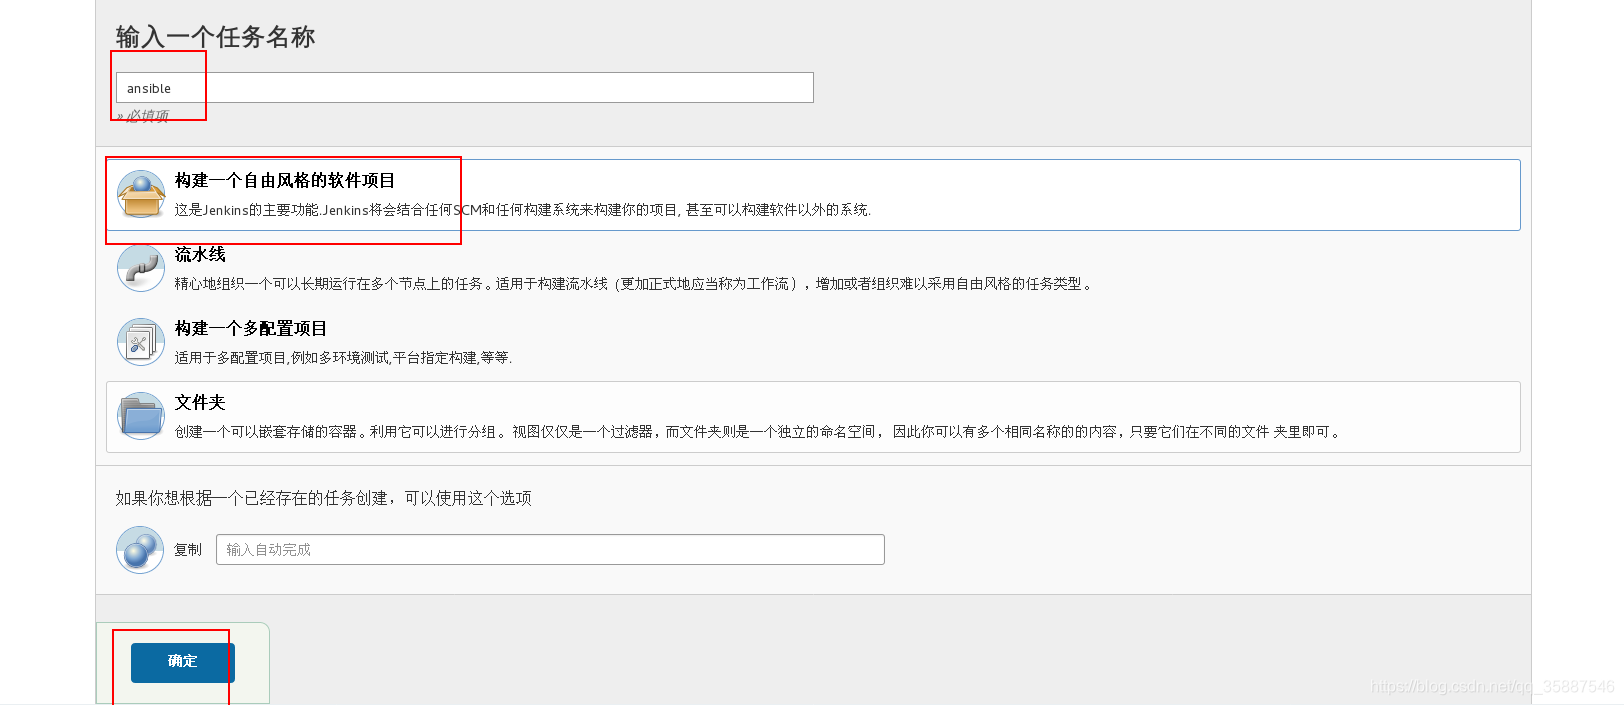Choose 构建一个多配置项目 title
The image size is (1624, 705).
coord(251,328)
